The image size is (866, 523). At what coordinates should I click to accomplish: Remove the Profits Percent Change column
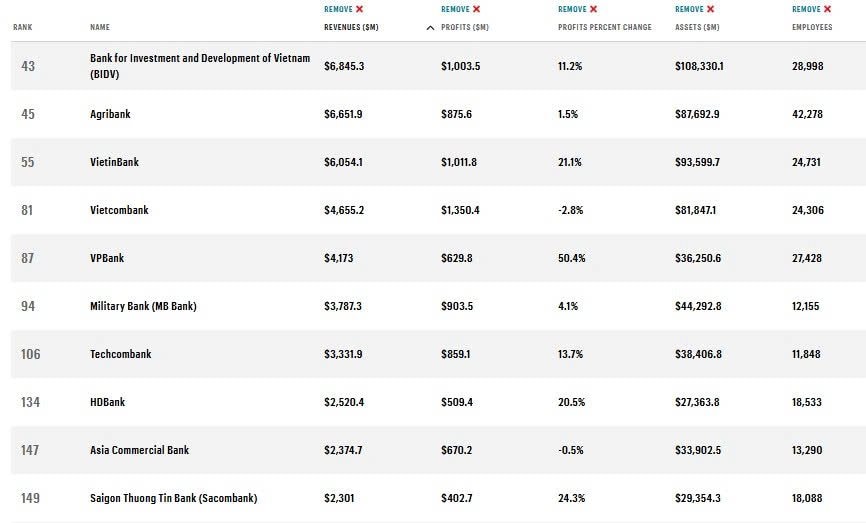(x=593, y=10)
